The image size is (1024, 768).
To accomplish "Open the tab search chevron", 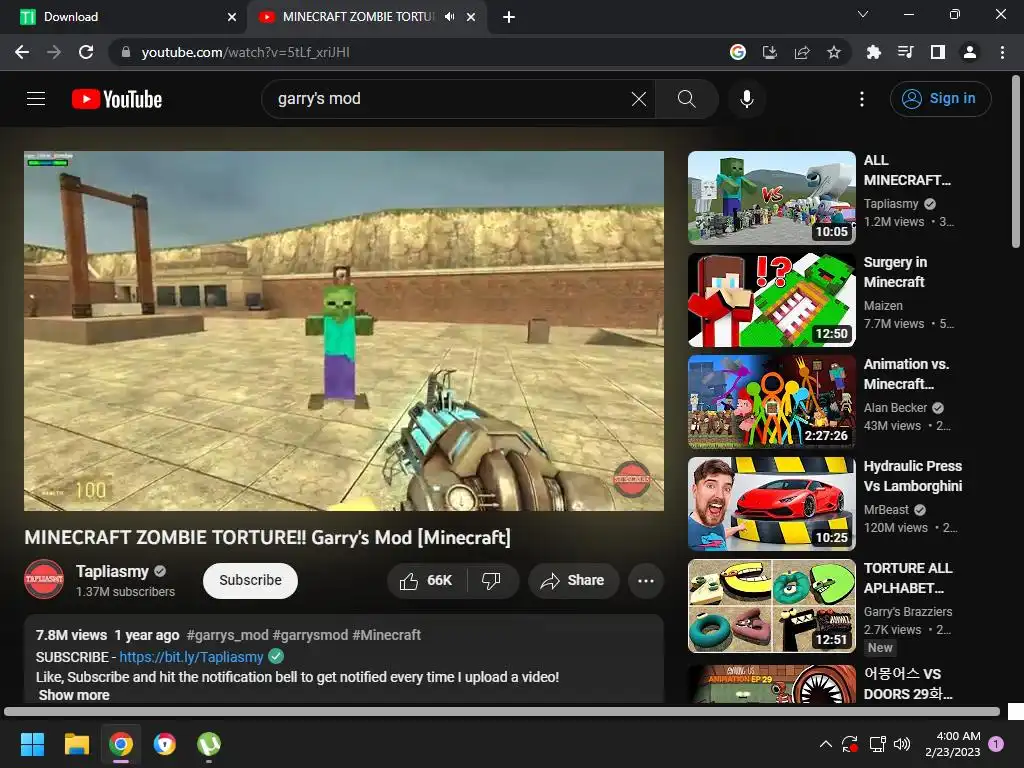I will (x=863, y=14).
